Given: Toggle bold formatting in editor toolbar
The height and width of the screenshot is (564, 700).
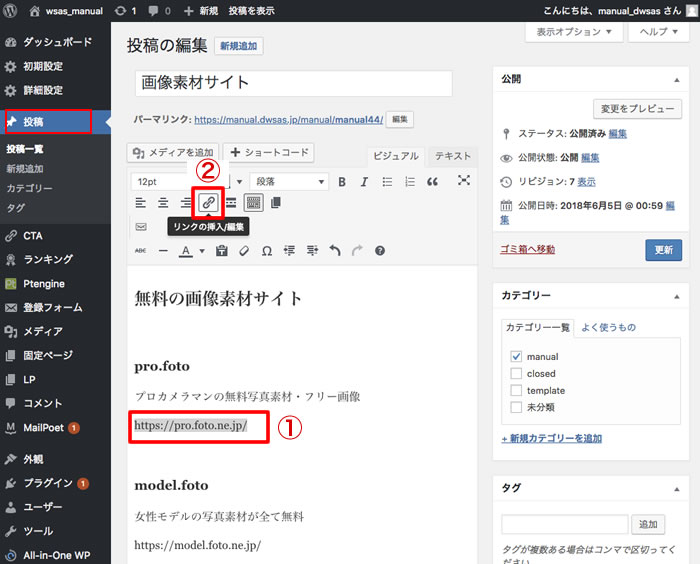Looking at the screenshot, I should [x=342, y=182].
